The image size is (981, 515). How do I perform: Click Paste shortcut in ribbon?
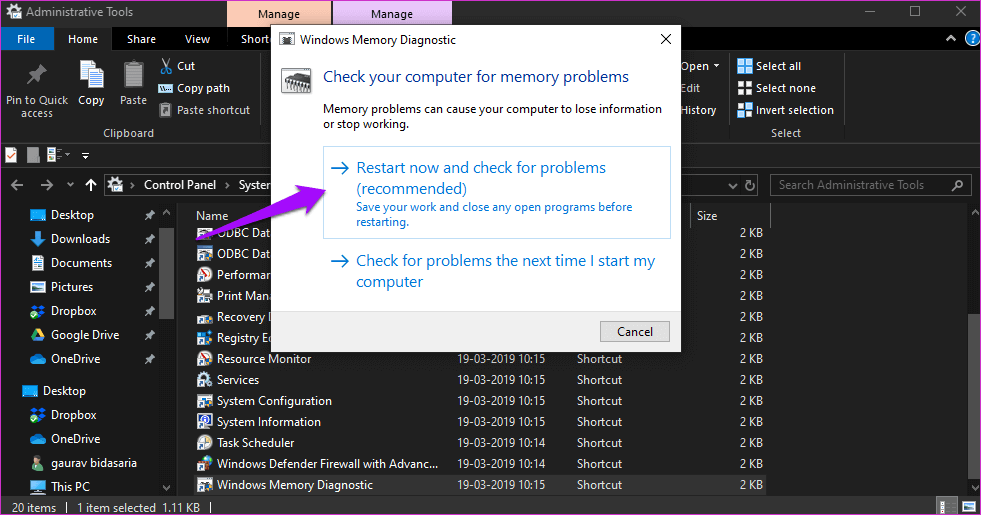[x=205, y=110]
